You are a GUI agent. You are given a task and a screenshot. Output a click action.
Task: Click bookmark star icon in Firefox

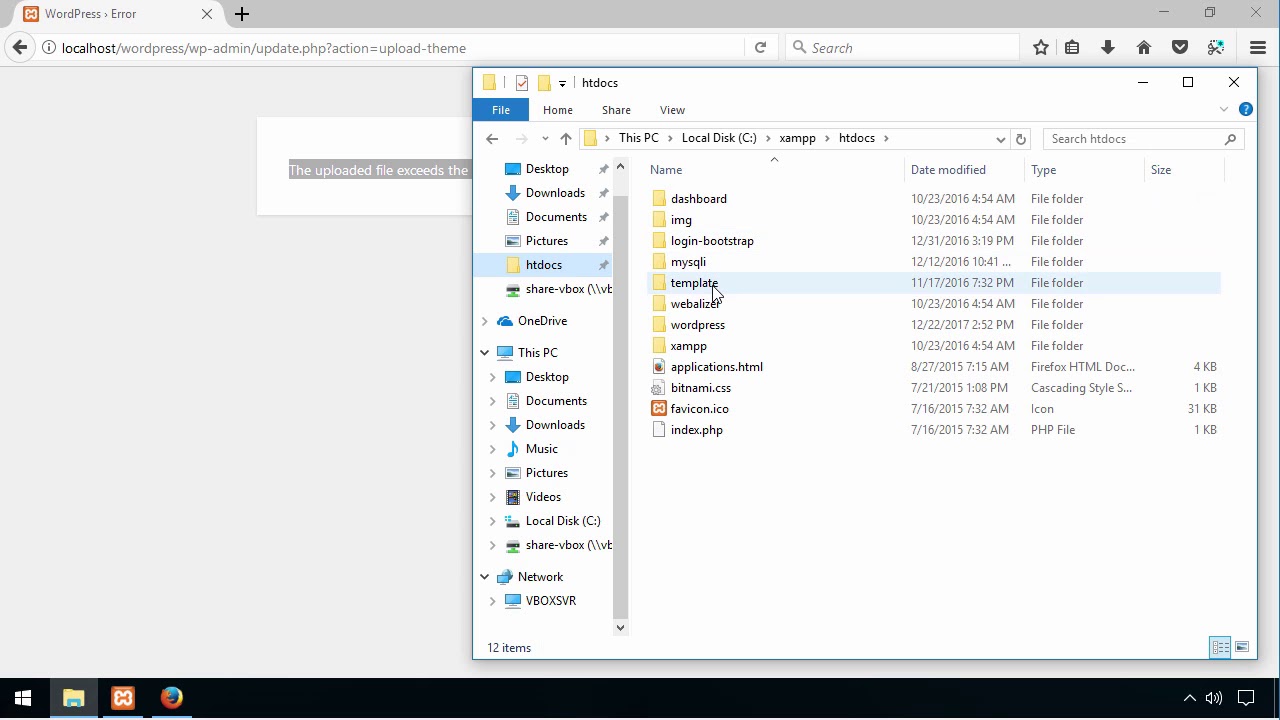tap(1041, 48)
